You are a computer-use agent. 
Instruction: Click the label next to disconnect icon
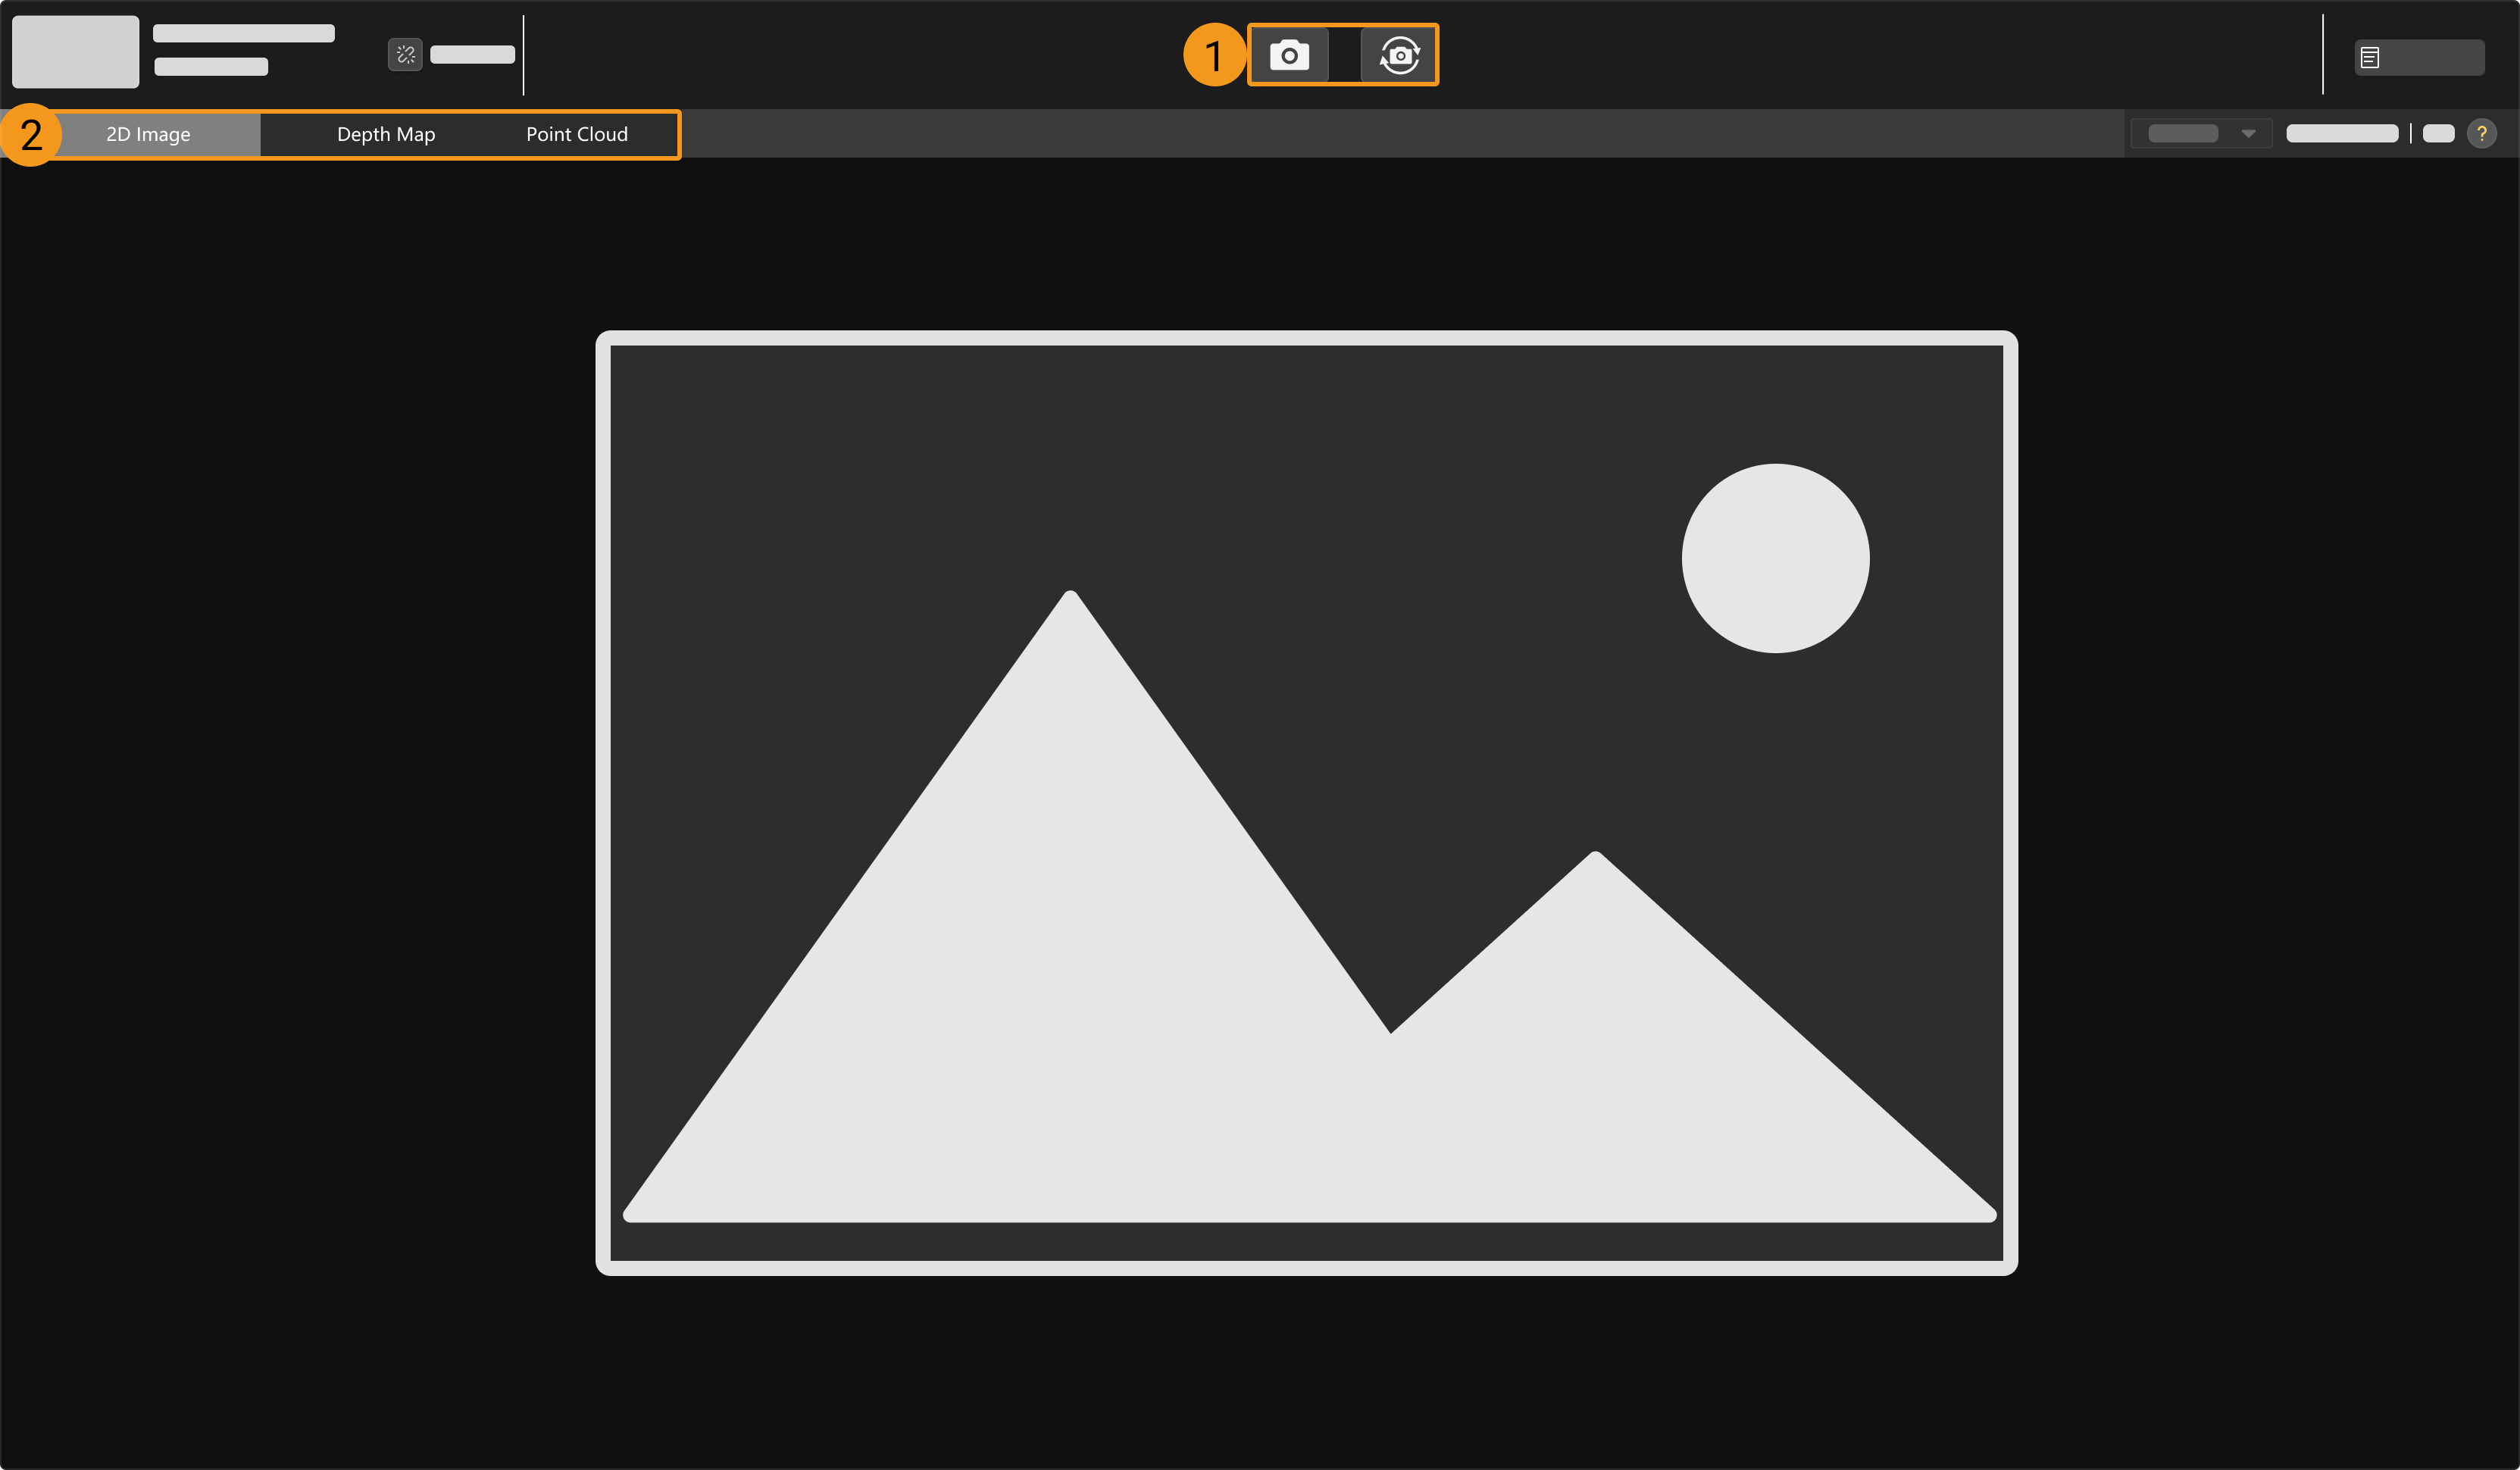(x=472, y=55)
